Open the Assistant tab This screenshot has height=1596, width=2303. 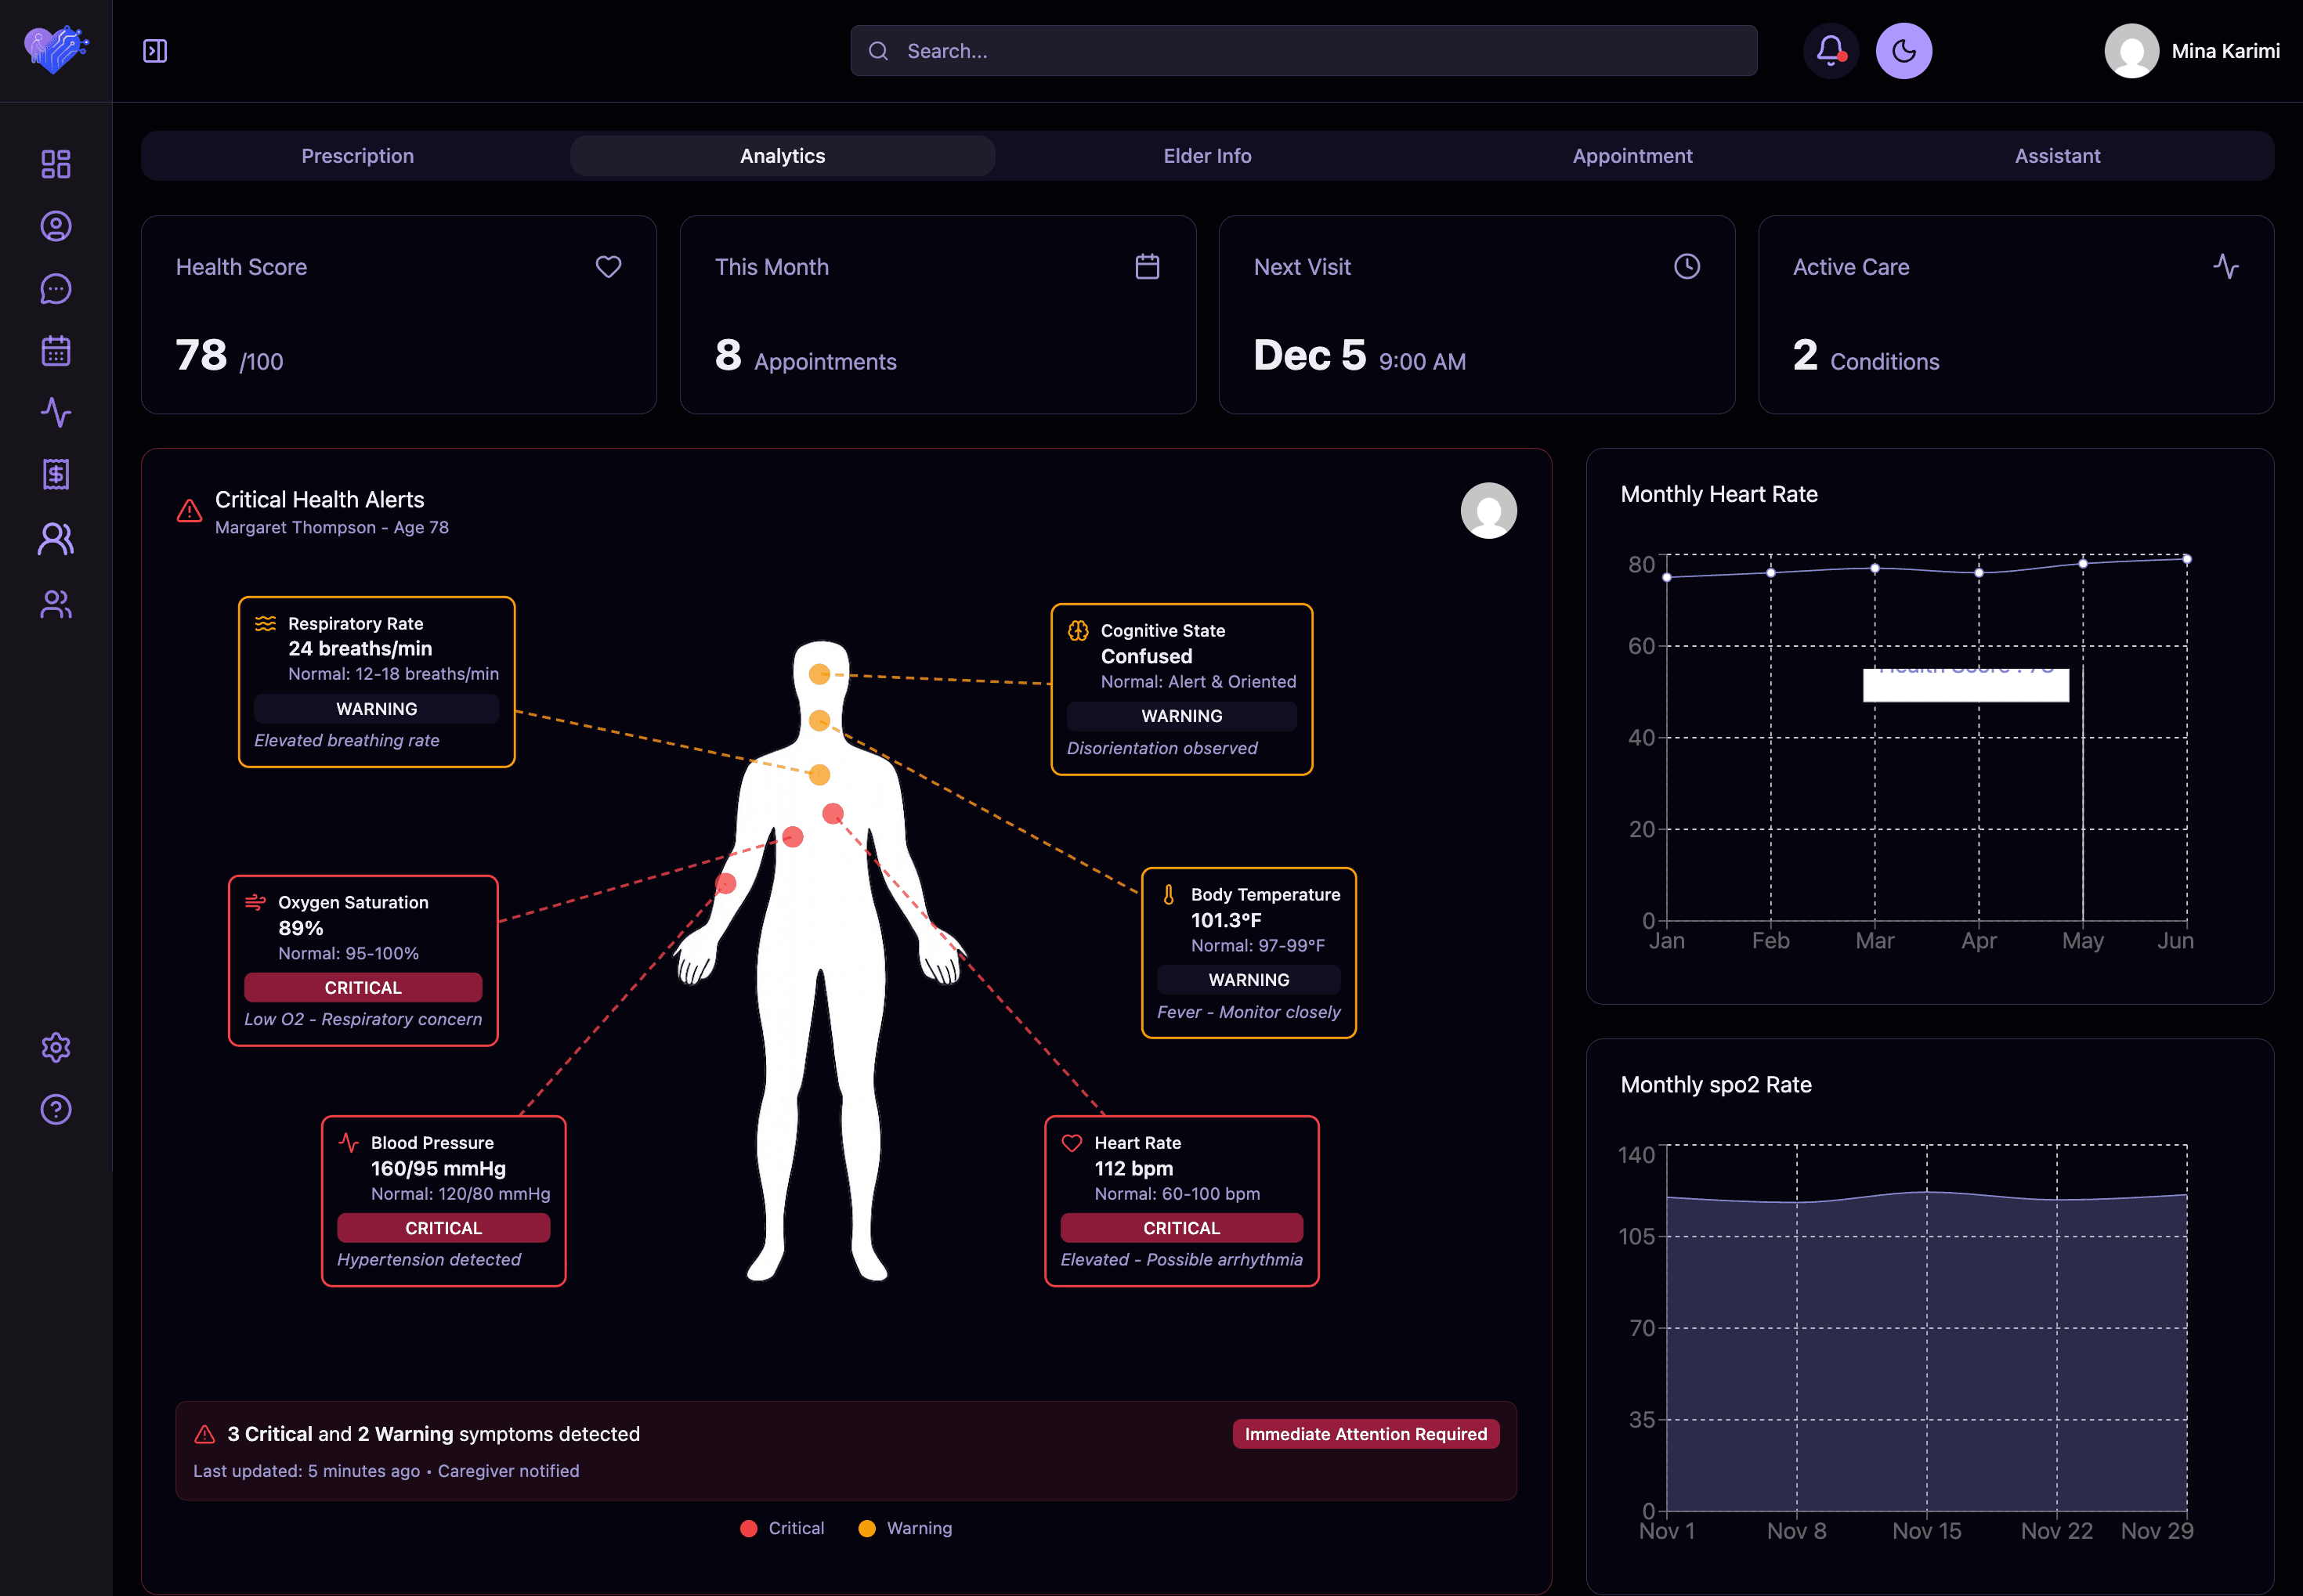2058,156
